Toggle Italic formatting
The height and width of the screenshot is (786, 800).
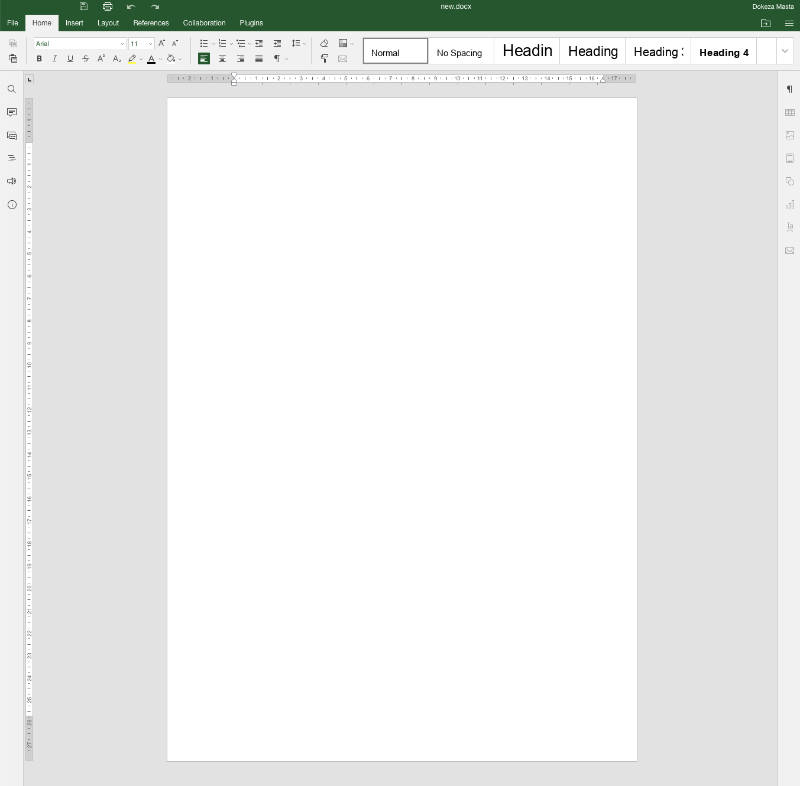[54, 59]
